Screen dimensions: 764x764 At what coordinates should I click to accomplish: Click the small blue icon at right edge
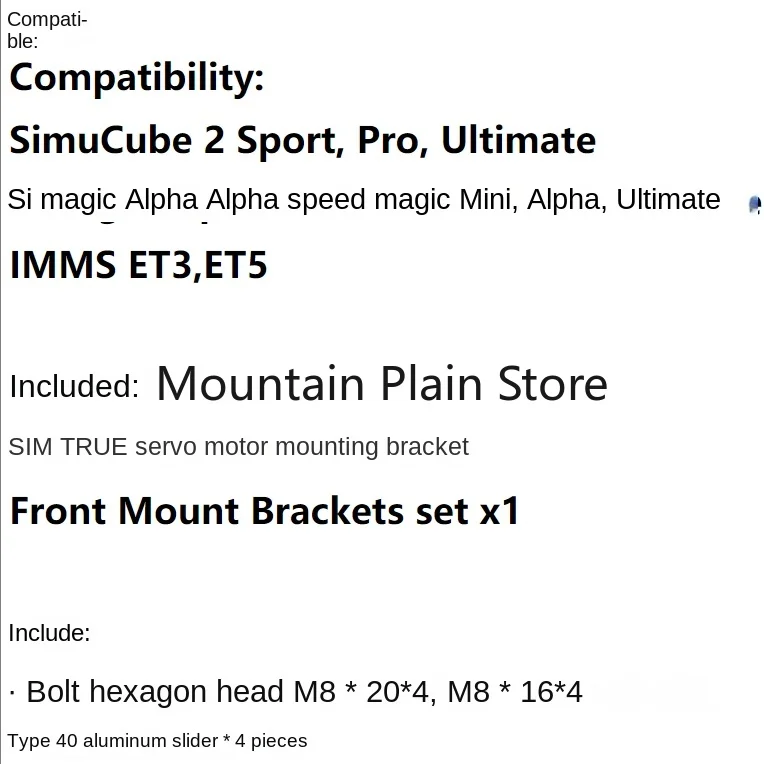click(755, 205)
